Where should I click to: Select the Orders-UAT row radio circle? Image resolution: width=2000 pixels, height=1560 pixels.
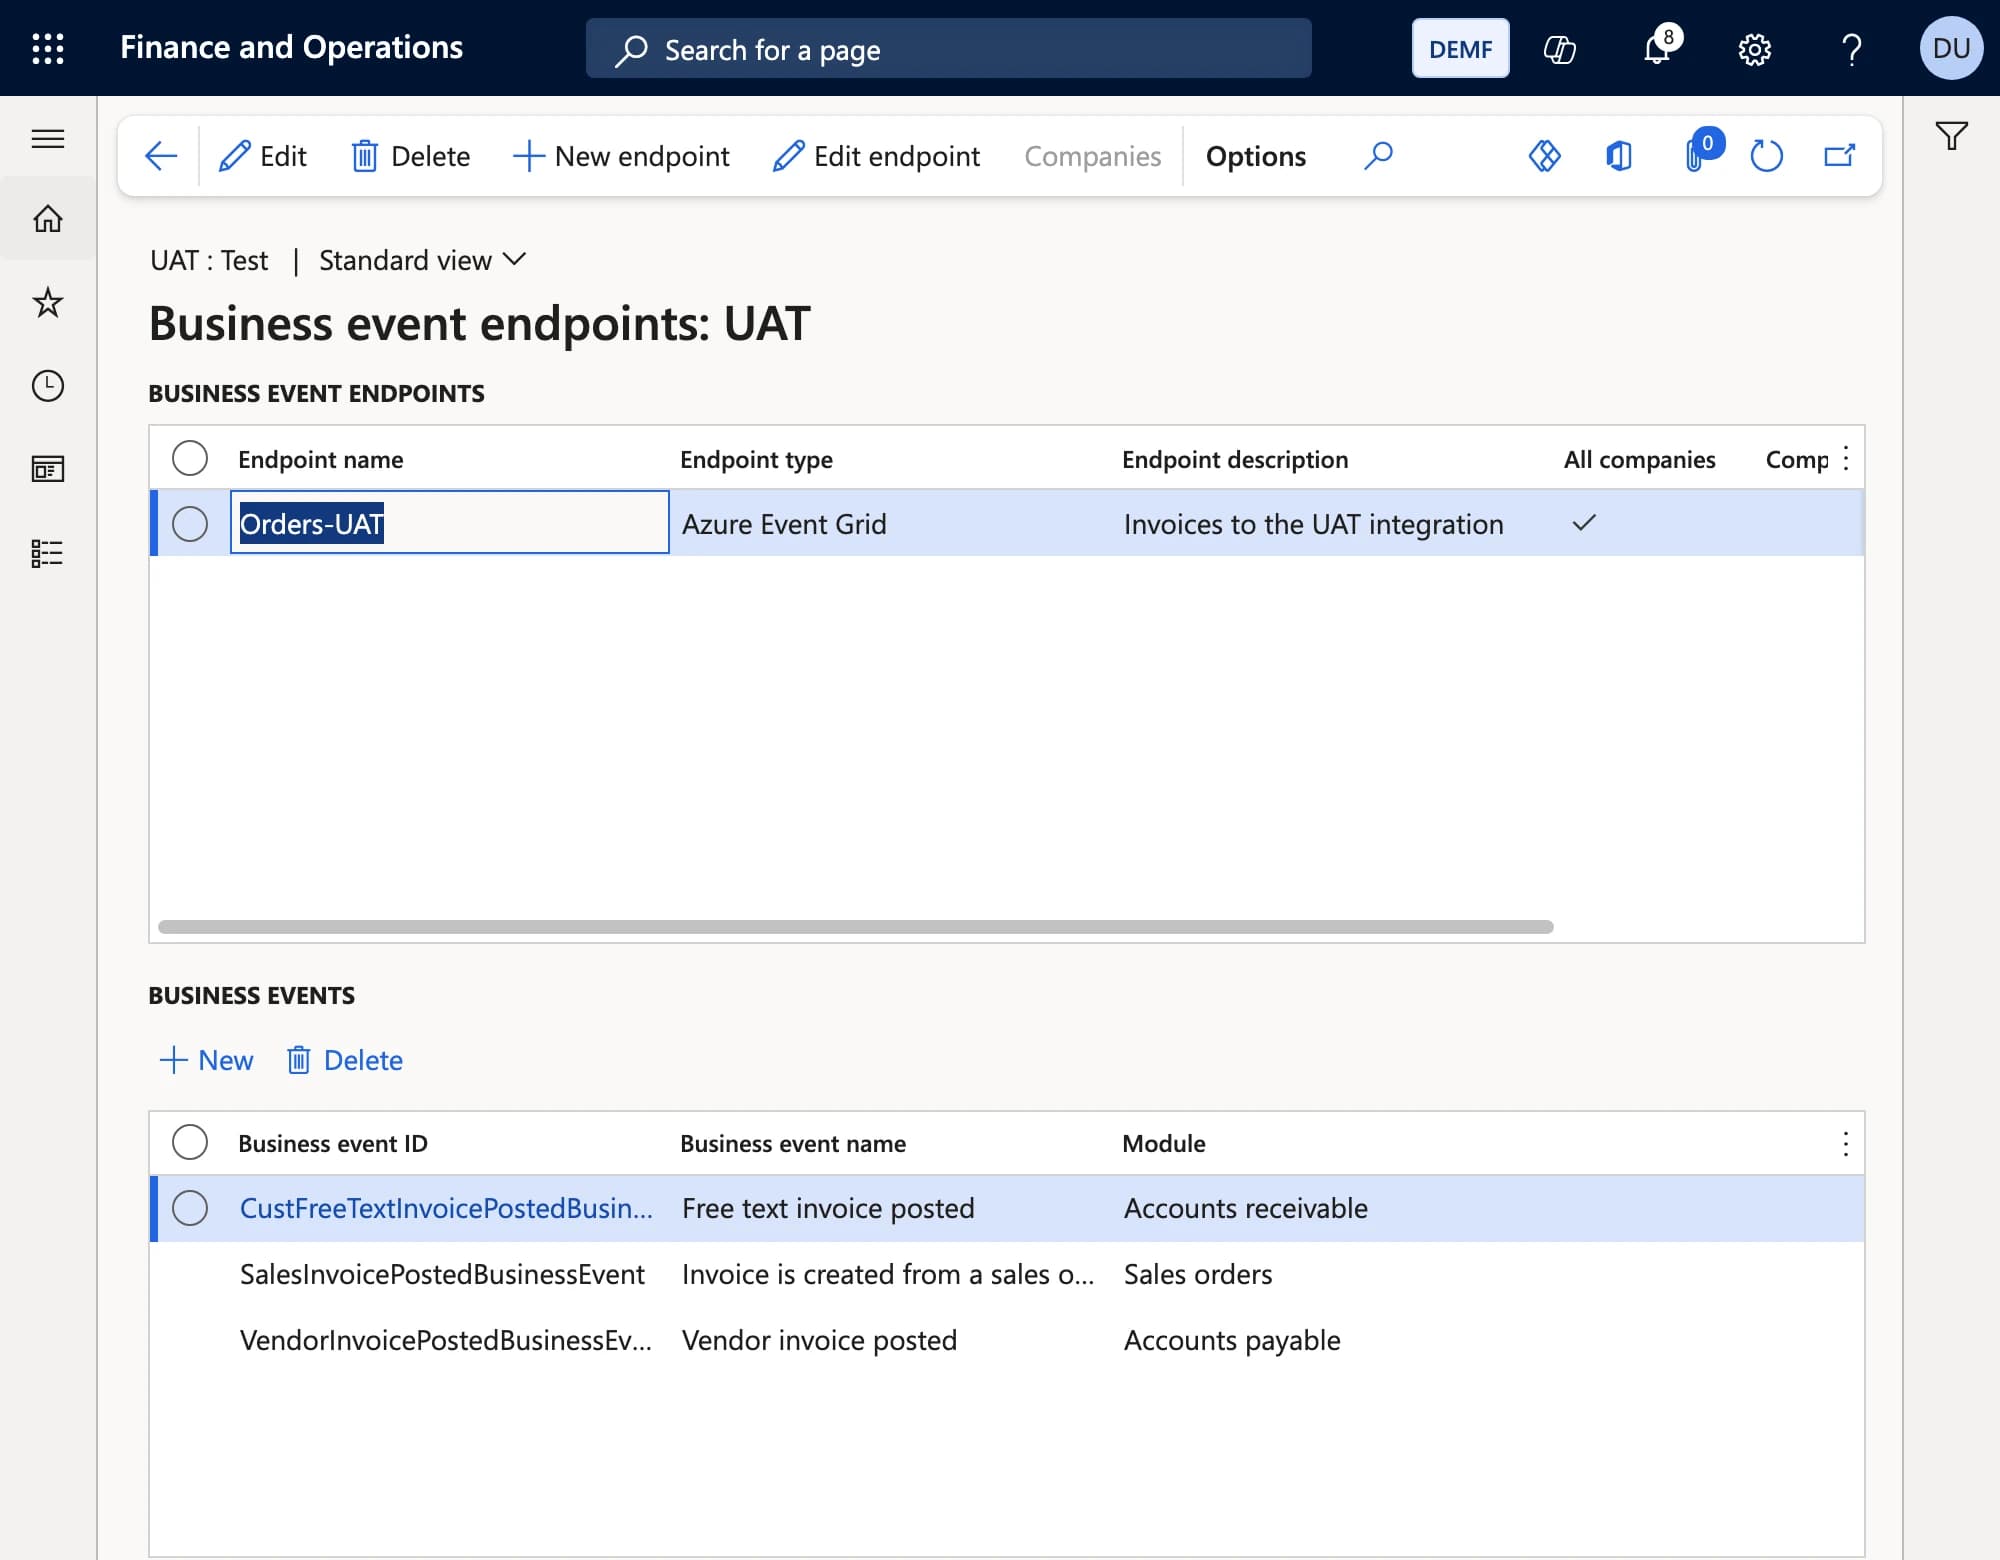[x=190, y=524]
